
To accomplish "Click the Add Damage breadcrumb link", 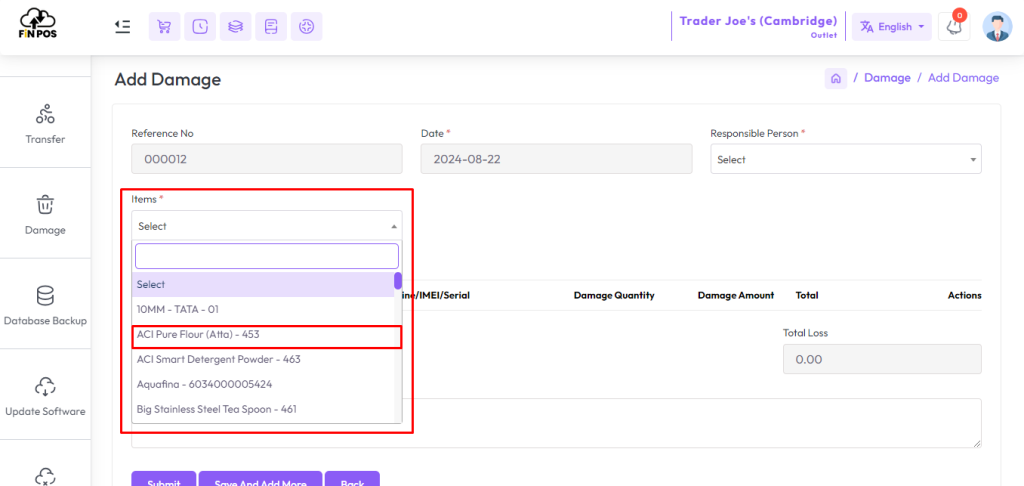I will click(x=963, y=78).
